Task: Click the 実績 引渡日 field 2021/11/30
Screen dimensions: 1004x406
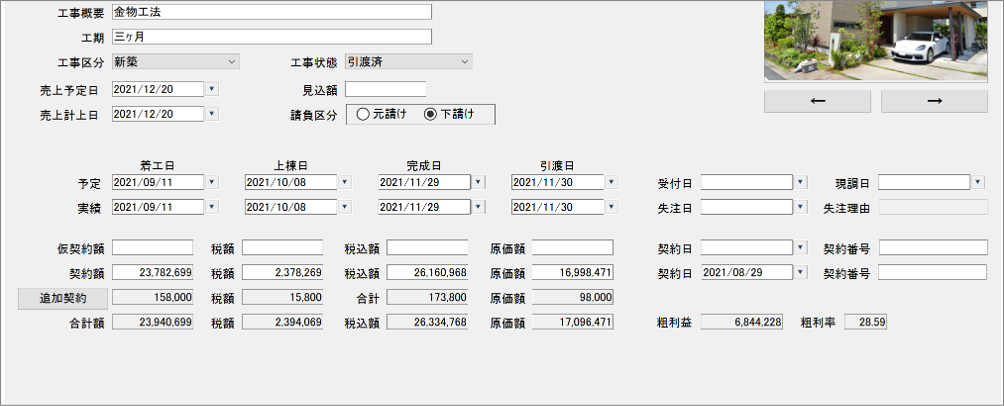Action: point(558,207)
